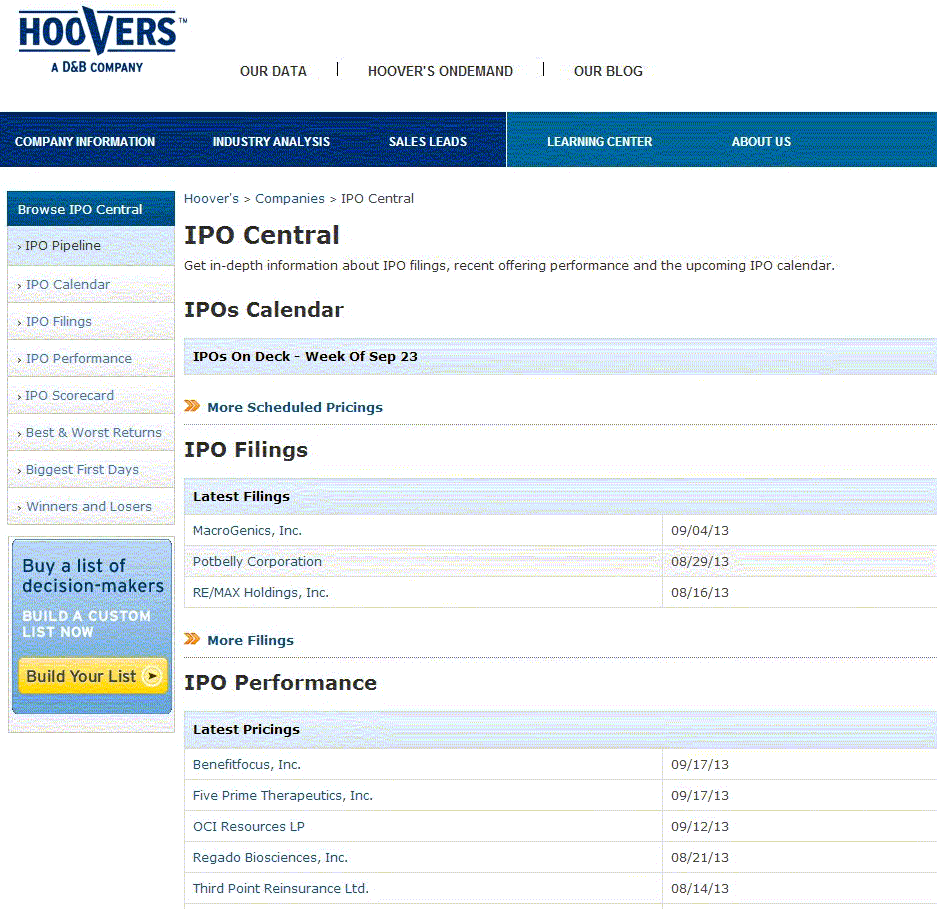Viewport: 937px width, 909px height.
Task: Open the About Us navigation item
Action: [761, 142]
